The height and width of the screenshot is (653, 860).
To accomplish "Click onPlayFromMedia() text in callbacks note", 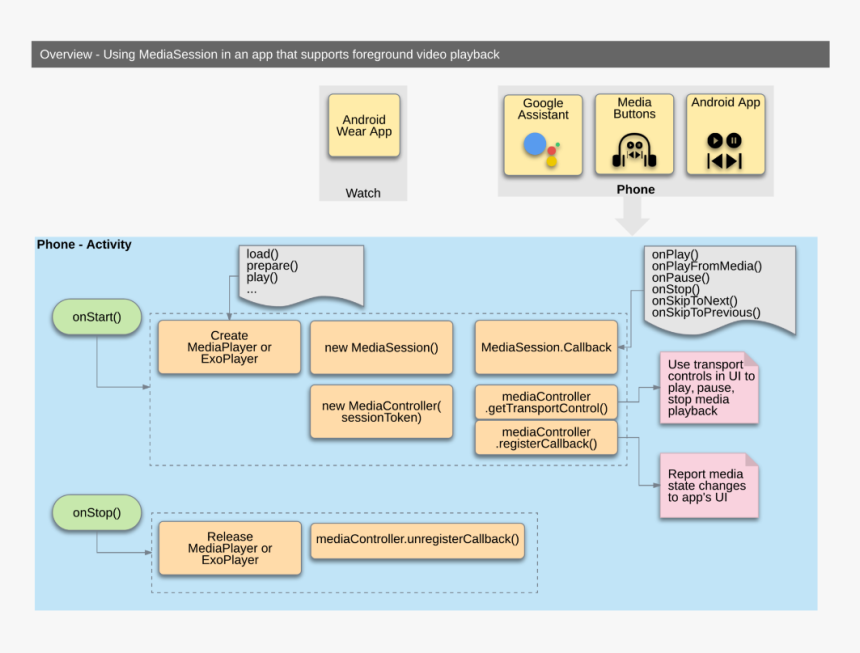I will (706, 266).
